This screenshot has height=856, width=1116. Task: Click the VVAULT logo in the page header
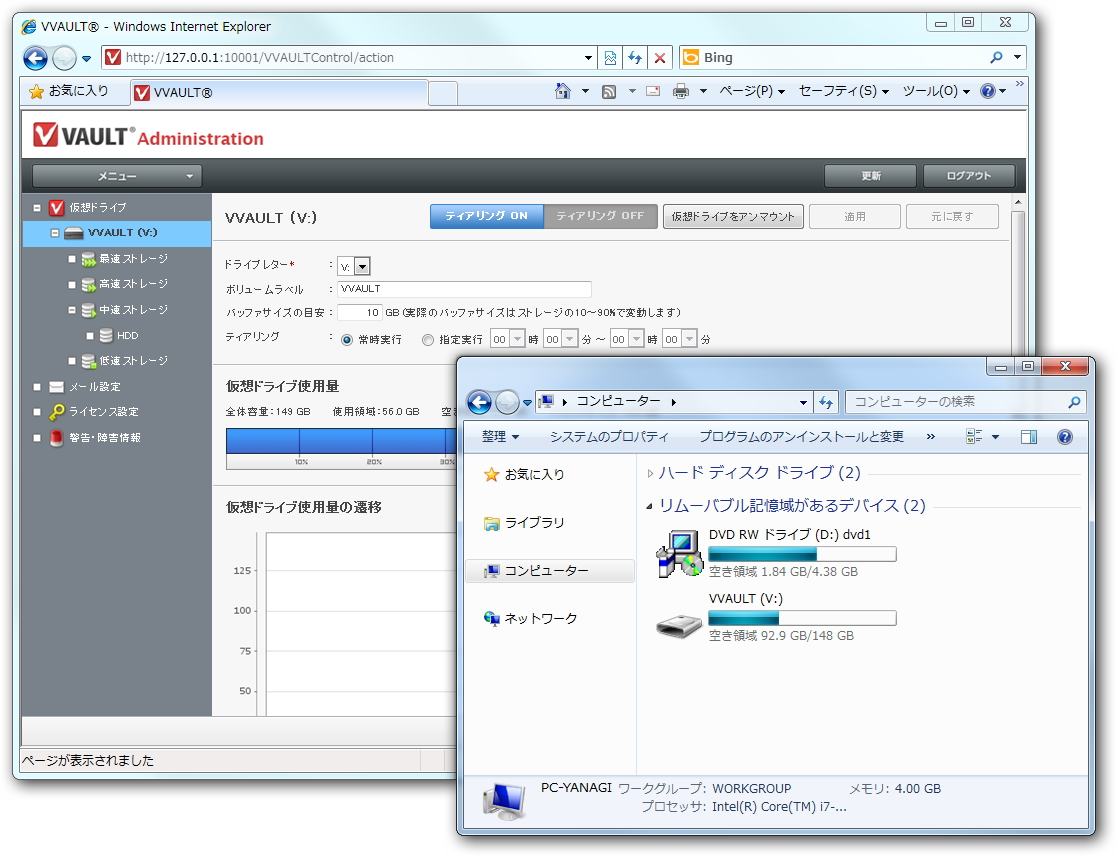coord(45,133)
